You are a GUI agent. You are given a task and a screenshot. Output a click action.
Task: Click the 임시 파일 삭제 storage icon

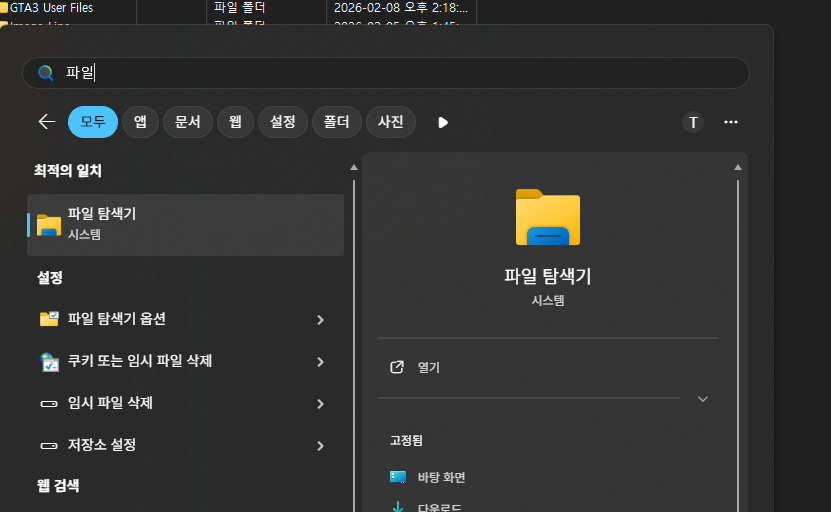tap(49, 404)
